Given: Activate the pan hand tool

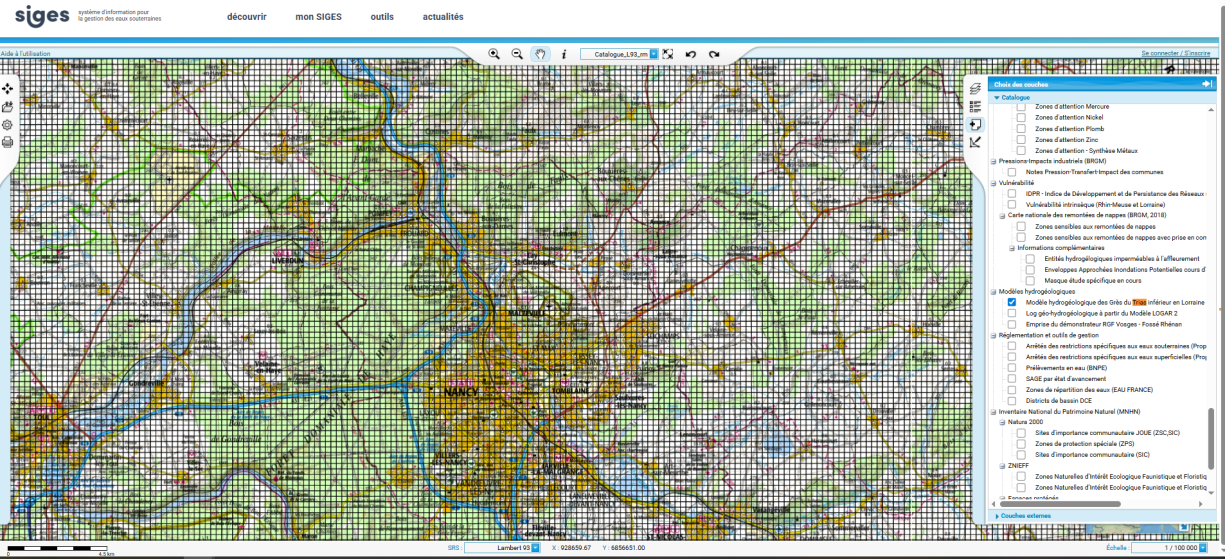Looking at the screenshot, I should pos(540,54).
